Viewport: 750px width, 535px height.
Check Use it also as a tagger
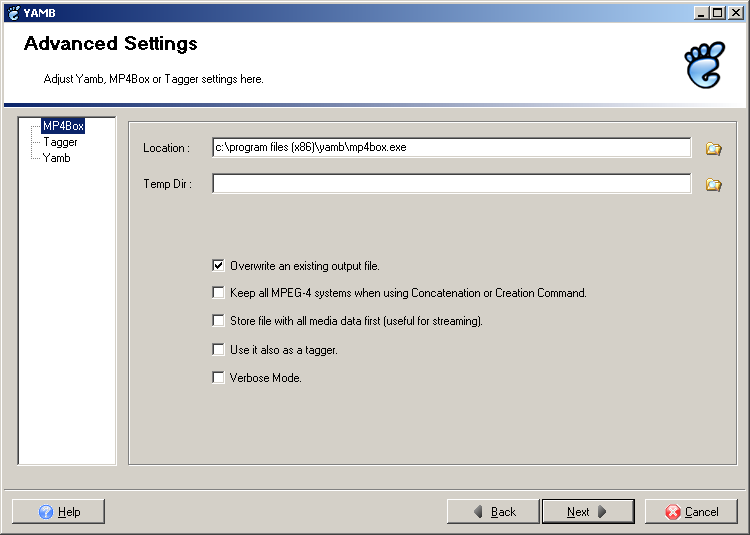(218, 350)
